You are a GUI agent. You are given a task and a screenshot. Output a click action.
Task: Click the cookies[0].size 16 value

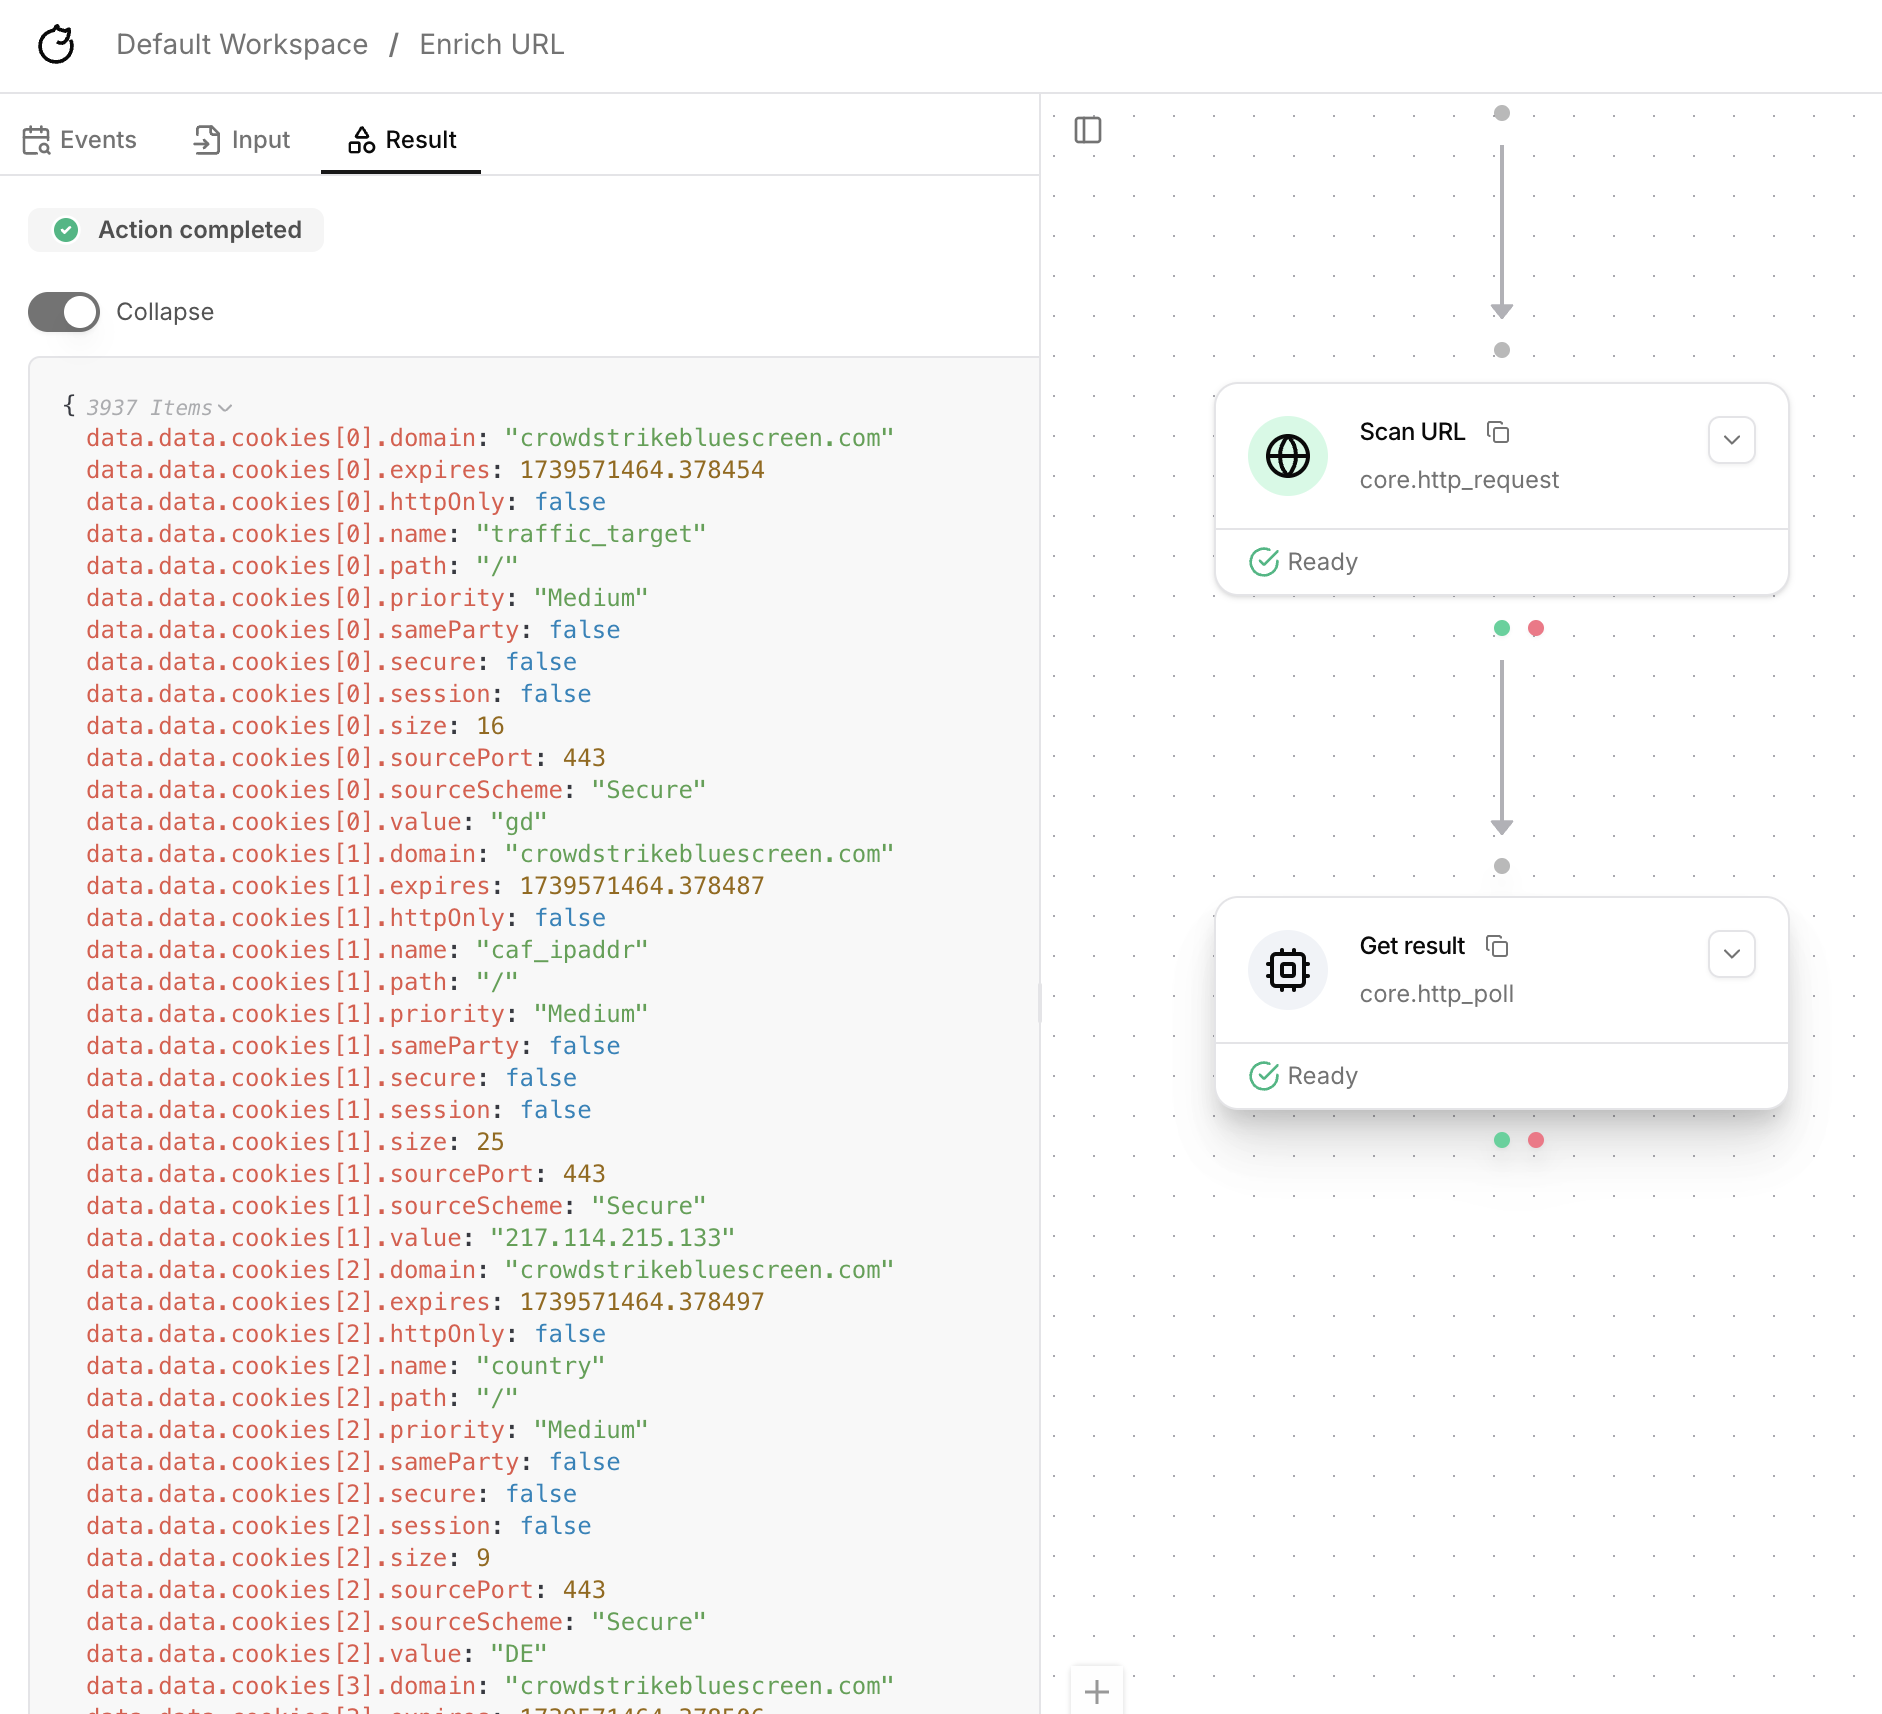(490, 726)
